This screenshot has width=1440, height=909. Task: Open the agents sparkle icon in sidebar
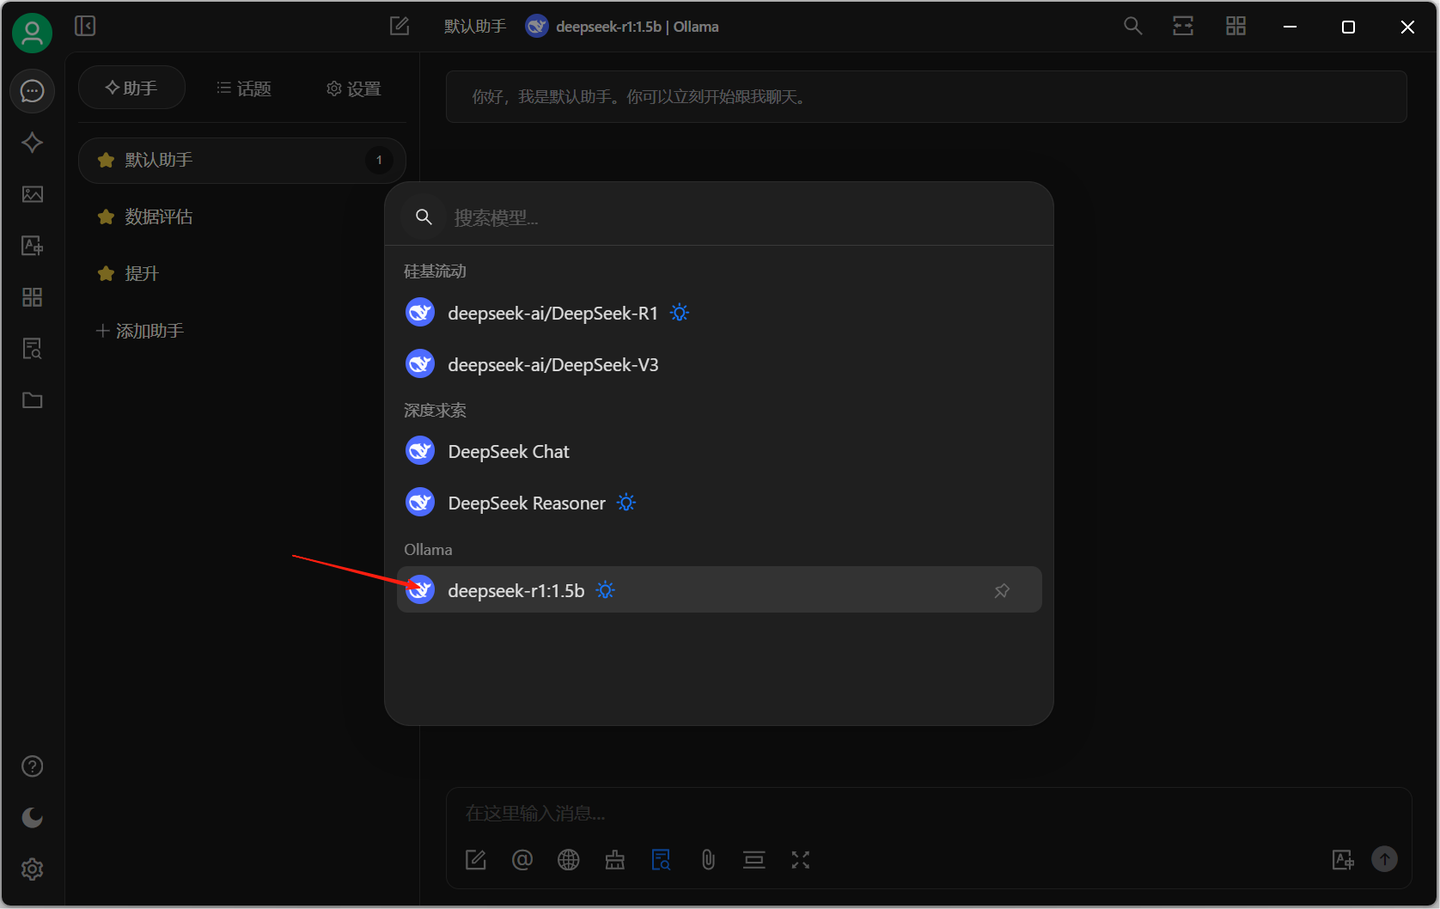click(32, 143)
